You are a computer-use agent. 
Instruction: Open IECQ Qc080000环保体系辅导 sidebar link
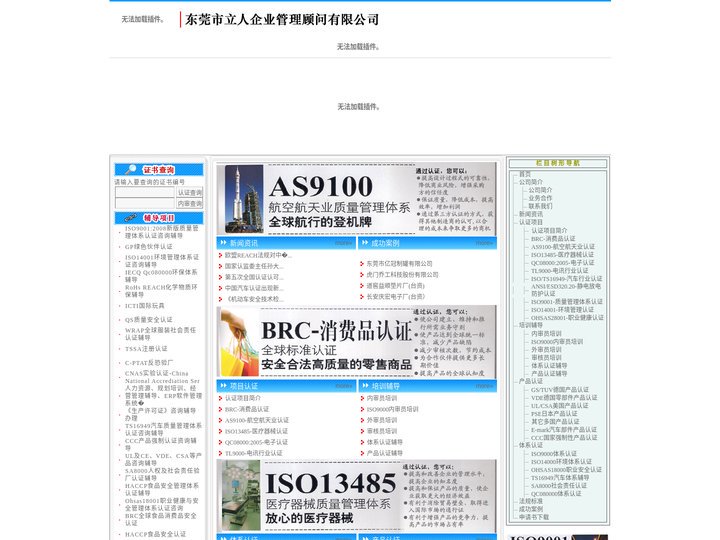pyautogui.click(x=161, y=276)
